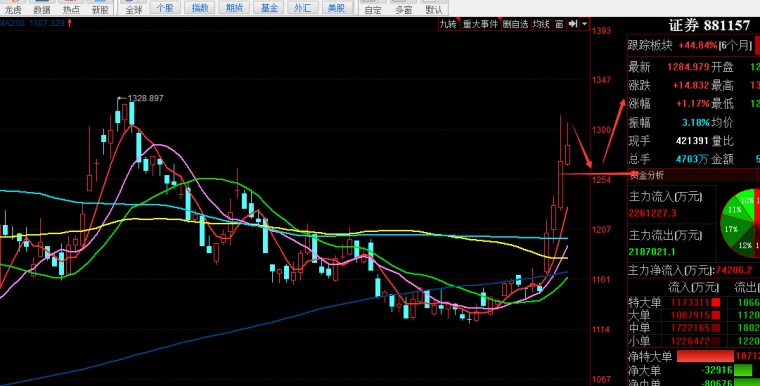Toggle the 九转 indicator

click(x=448, y=24)
